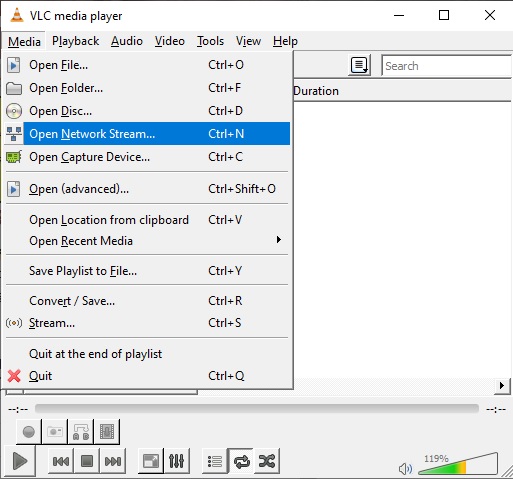Take a snapshot with camera icon
Screen dimensions: 513x479
click(55, 432)
